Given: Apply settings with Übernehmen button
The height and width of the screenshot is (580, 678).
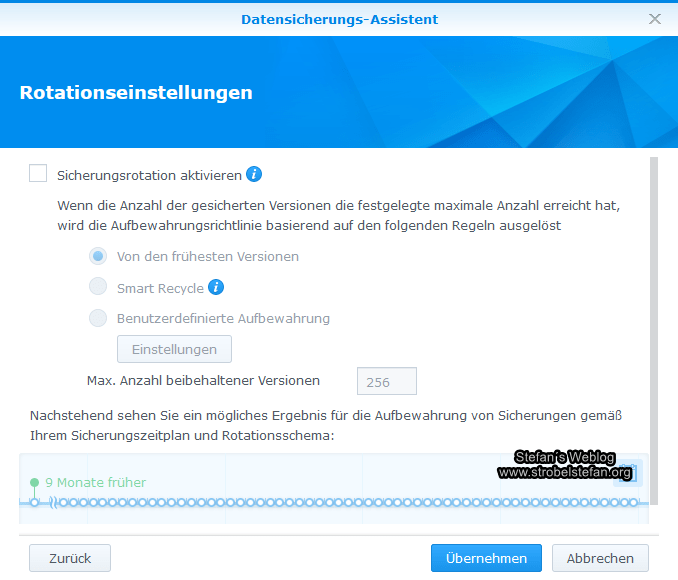Looking at the screenshot, I should coord(486,558).
